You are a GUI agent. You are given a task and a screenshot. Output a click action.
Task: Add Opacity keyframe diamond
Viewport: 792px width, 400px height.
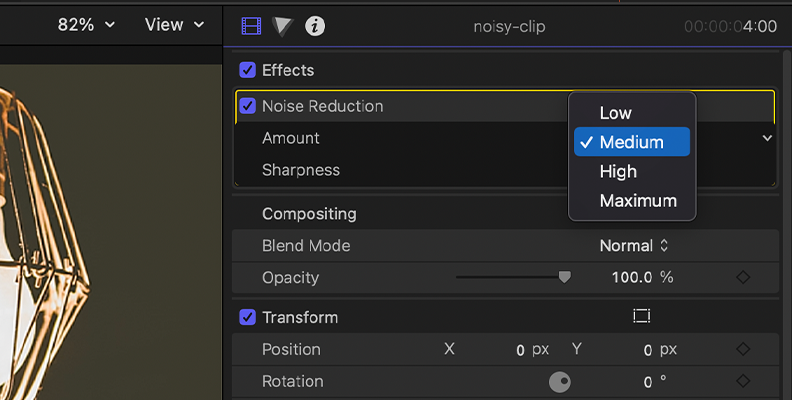click(743, 277)
